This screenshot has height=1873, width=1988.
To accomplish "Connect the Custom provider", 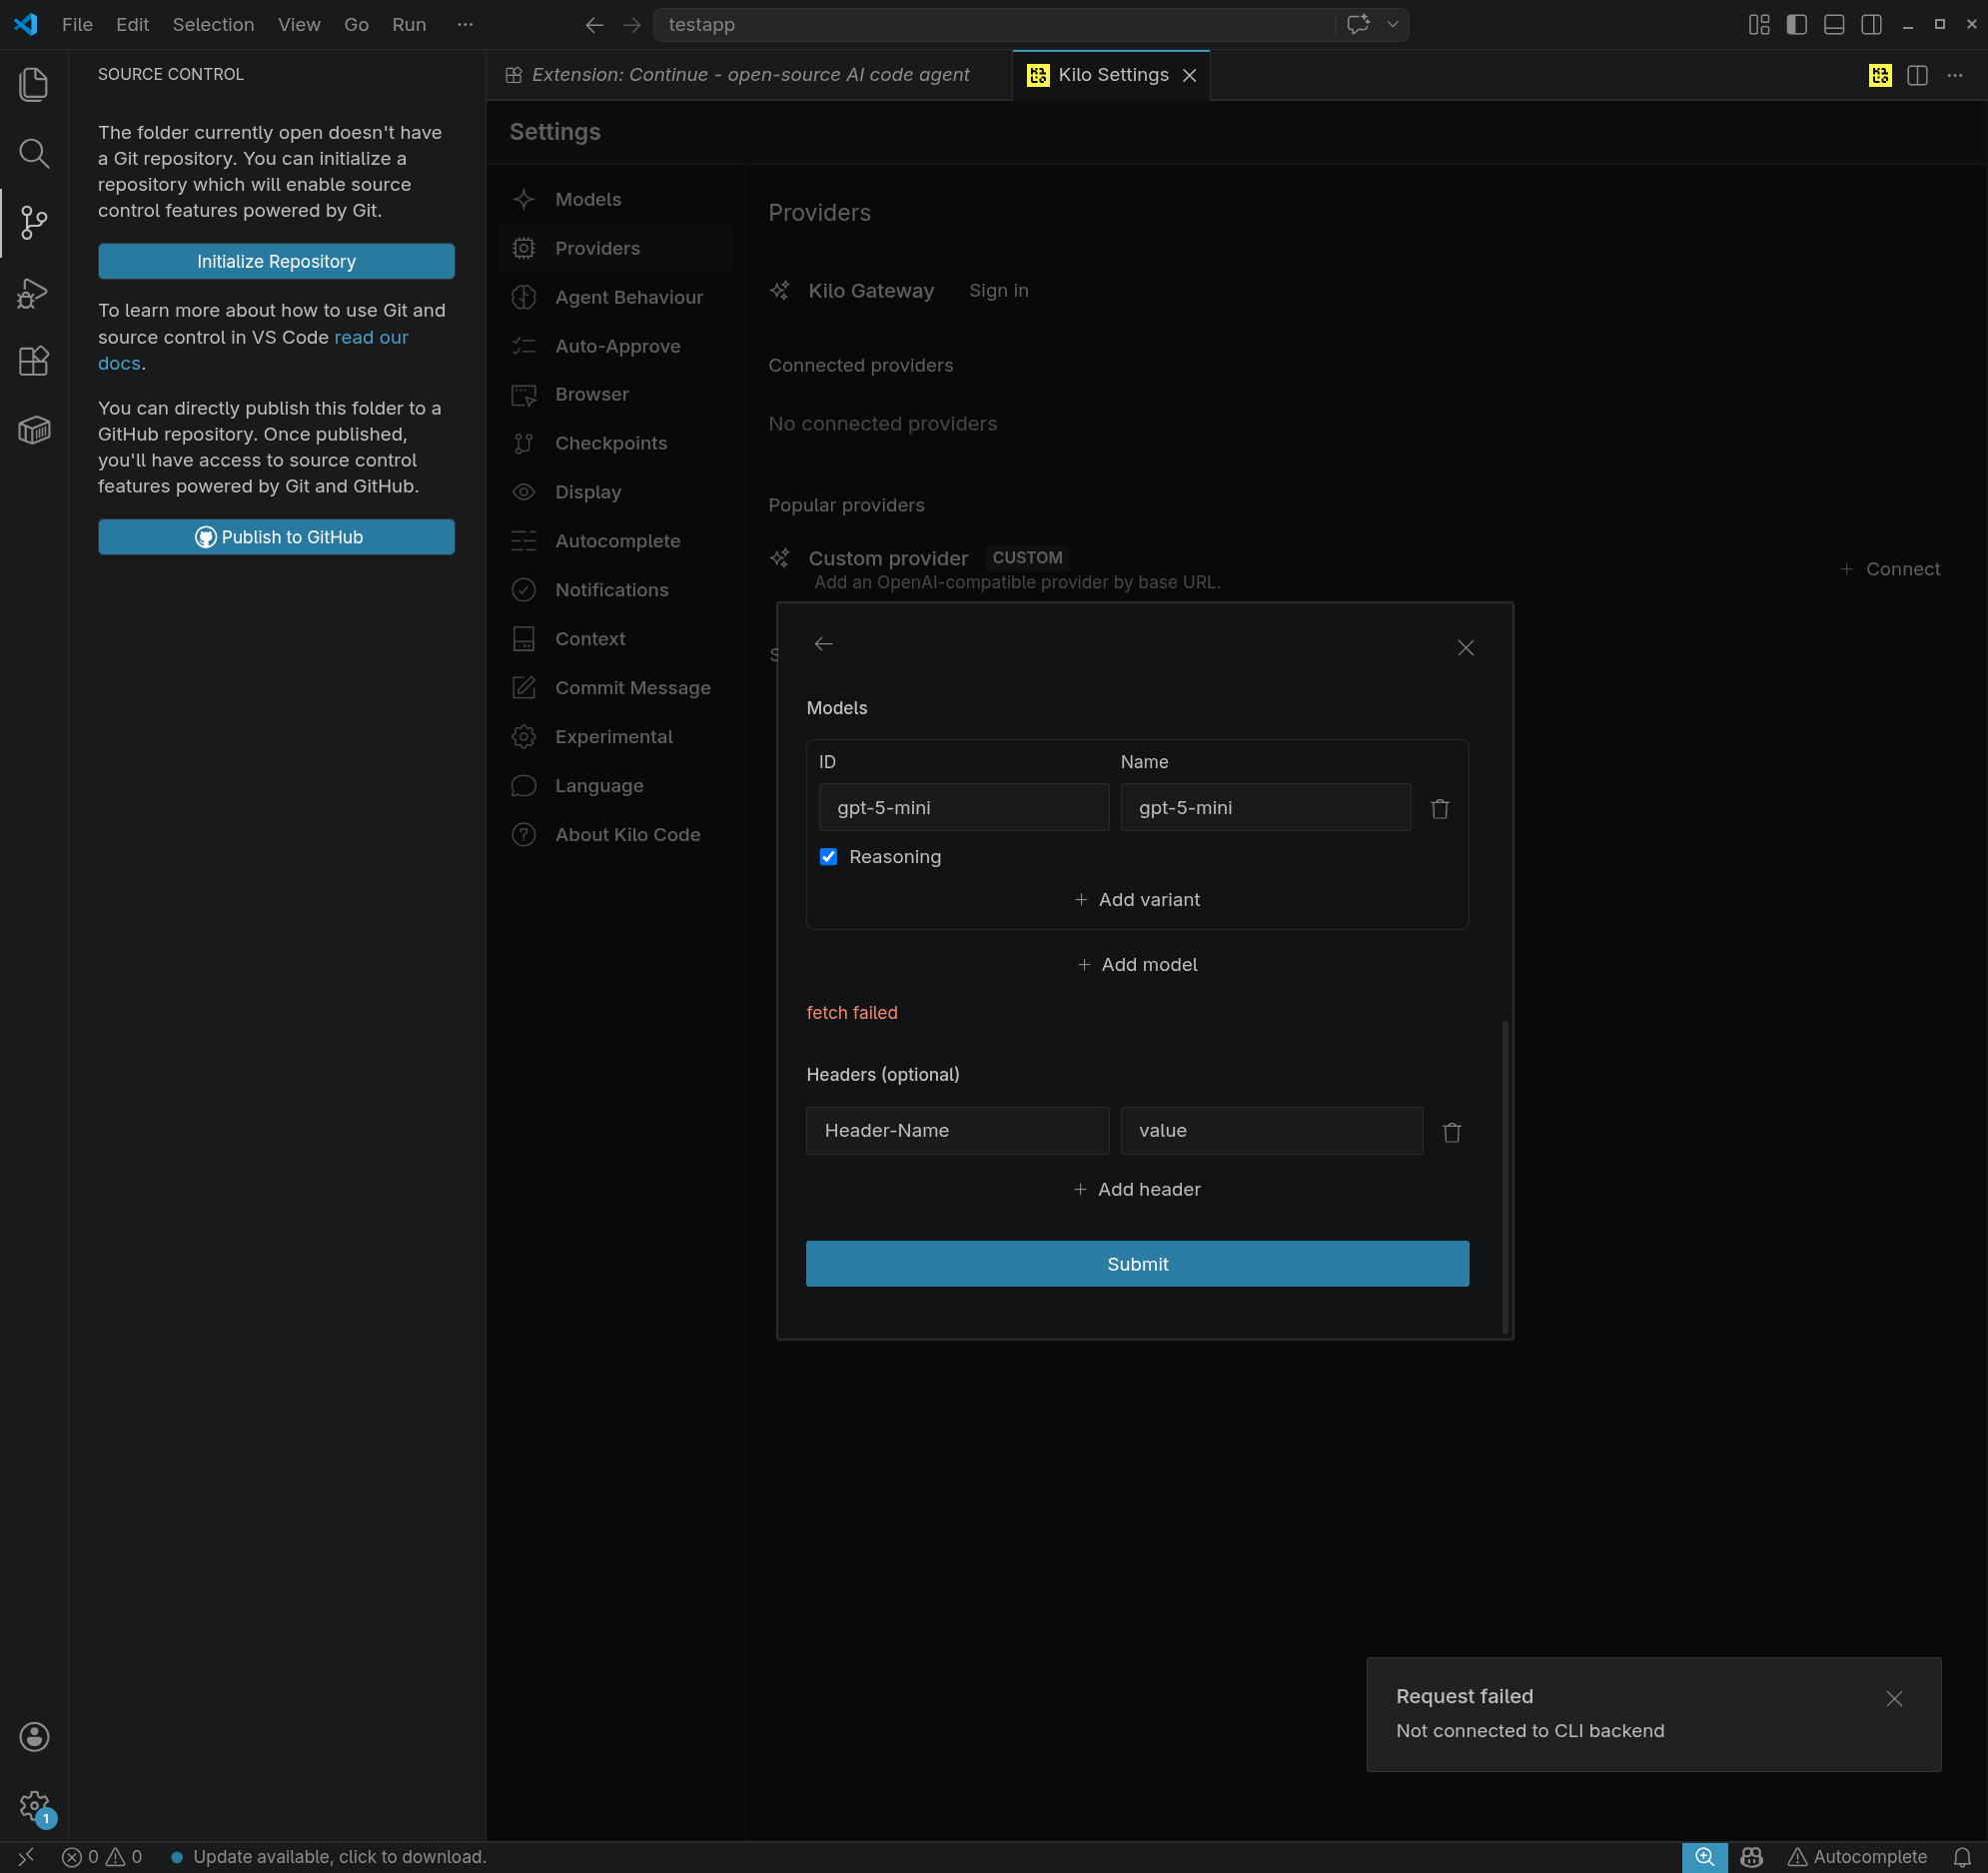I will coord(1890,569).
